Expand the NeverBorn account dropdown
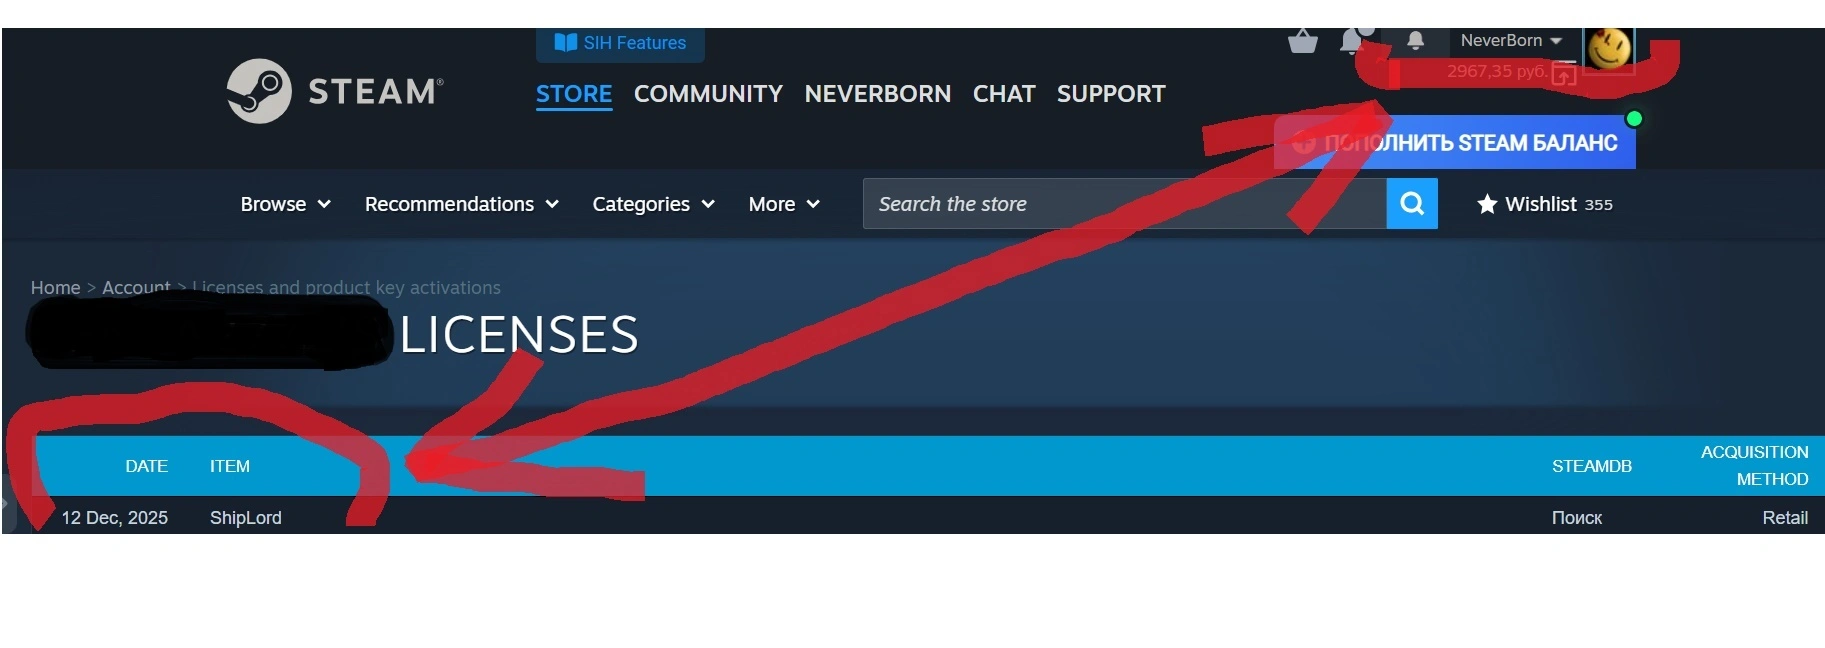Viewport: 1825px width, 648px height. pos(1511,41)
